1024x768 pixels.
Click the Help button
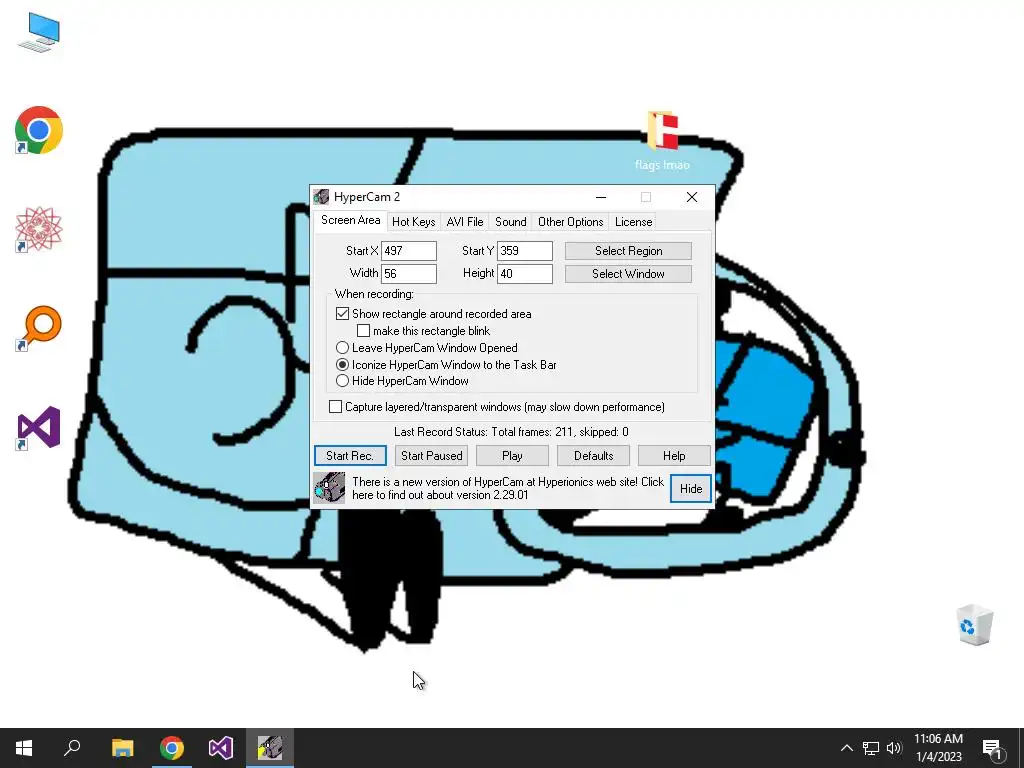click(674, 455)
